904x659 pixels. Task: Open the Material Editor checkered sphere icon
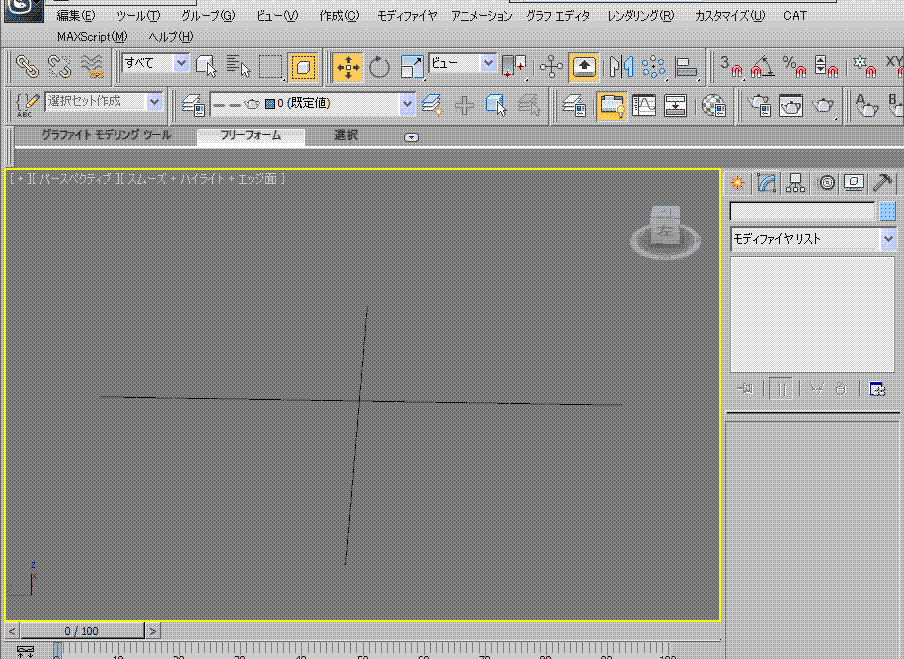(x=713, y=105)
